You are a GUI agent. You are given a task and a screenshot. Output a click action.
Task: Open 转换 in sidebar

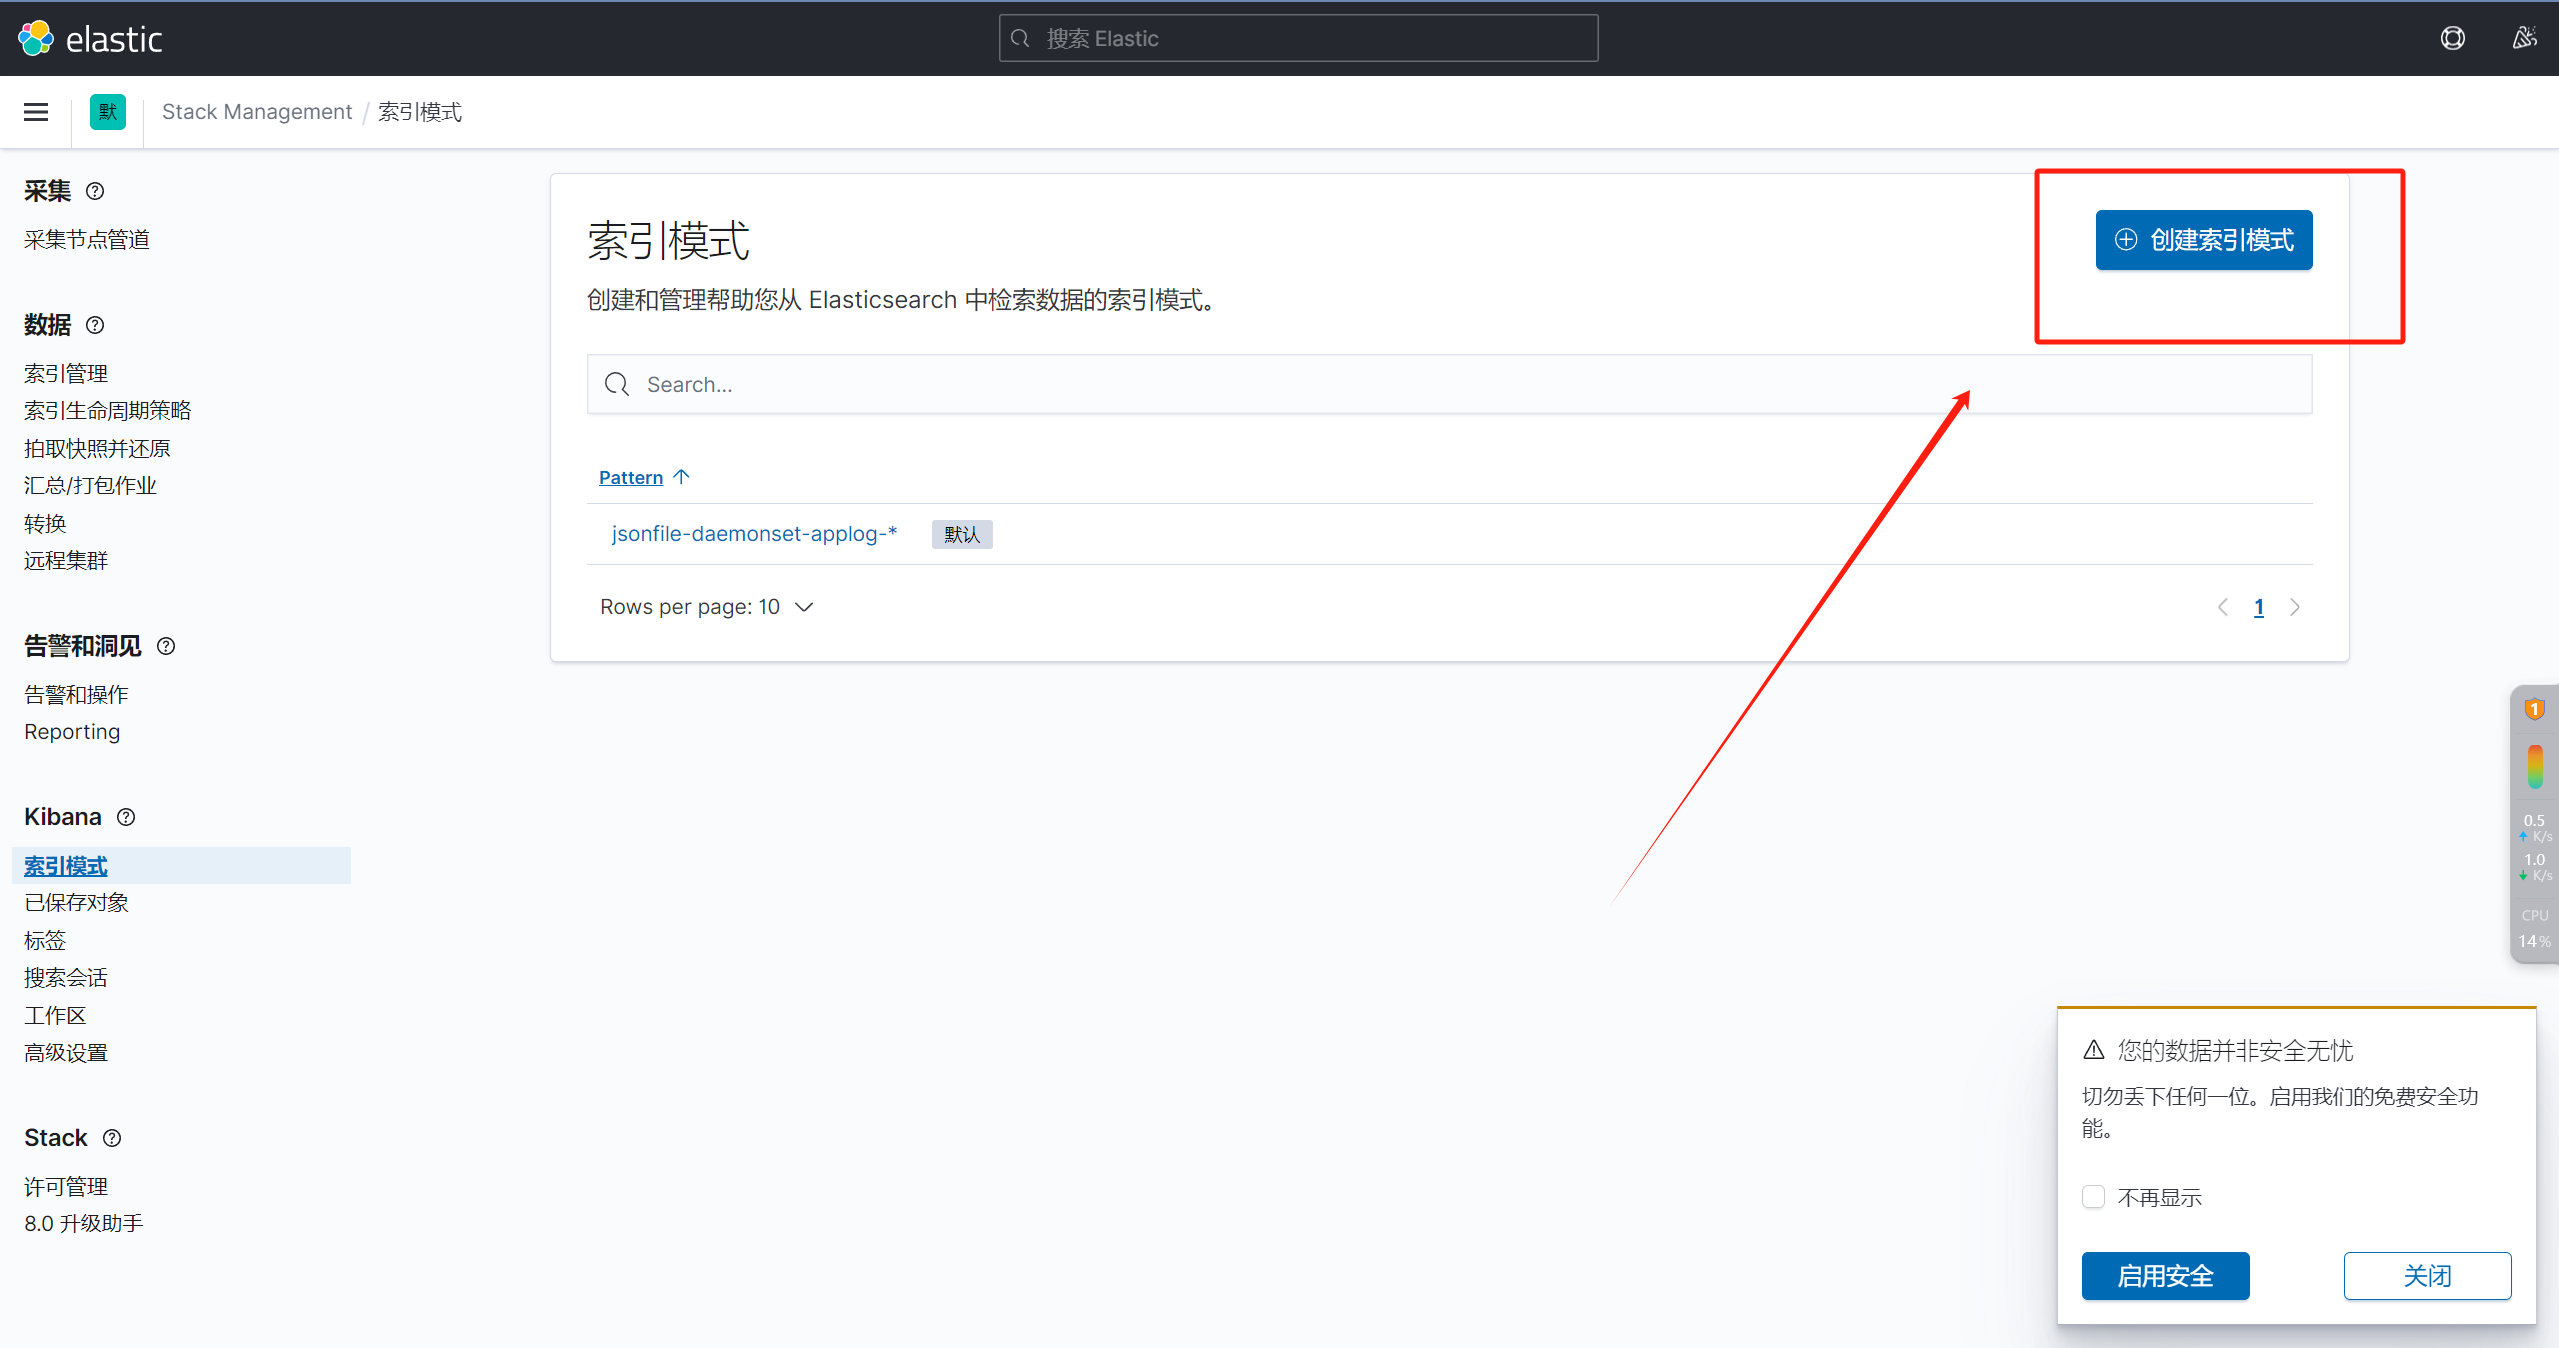point(45,524)
